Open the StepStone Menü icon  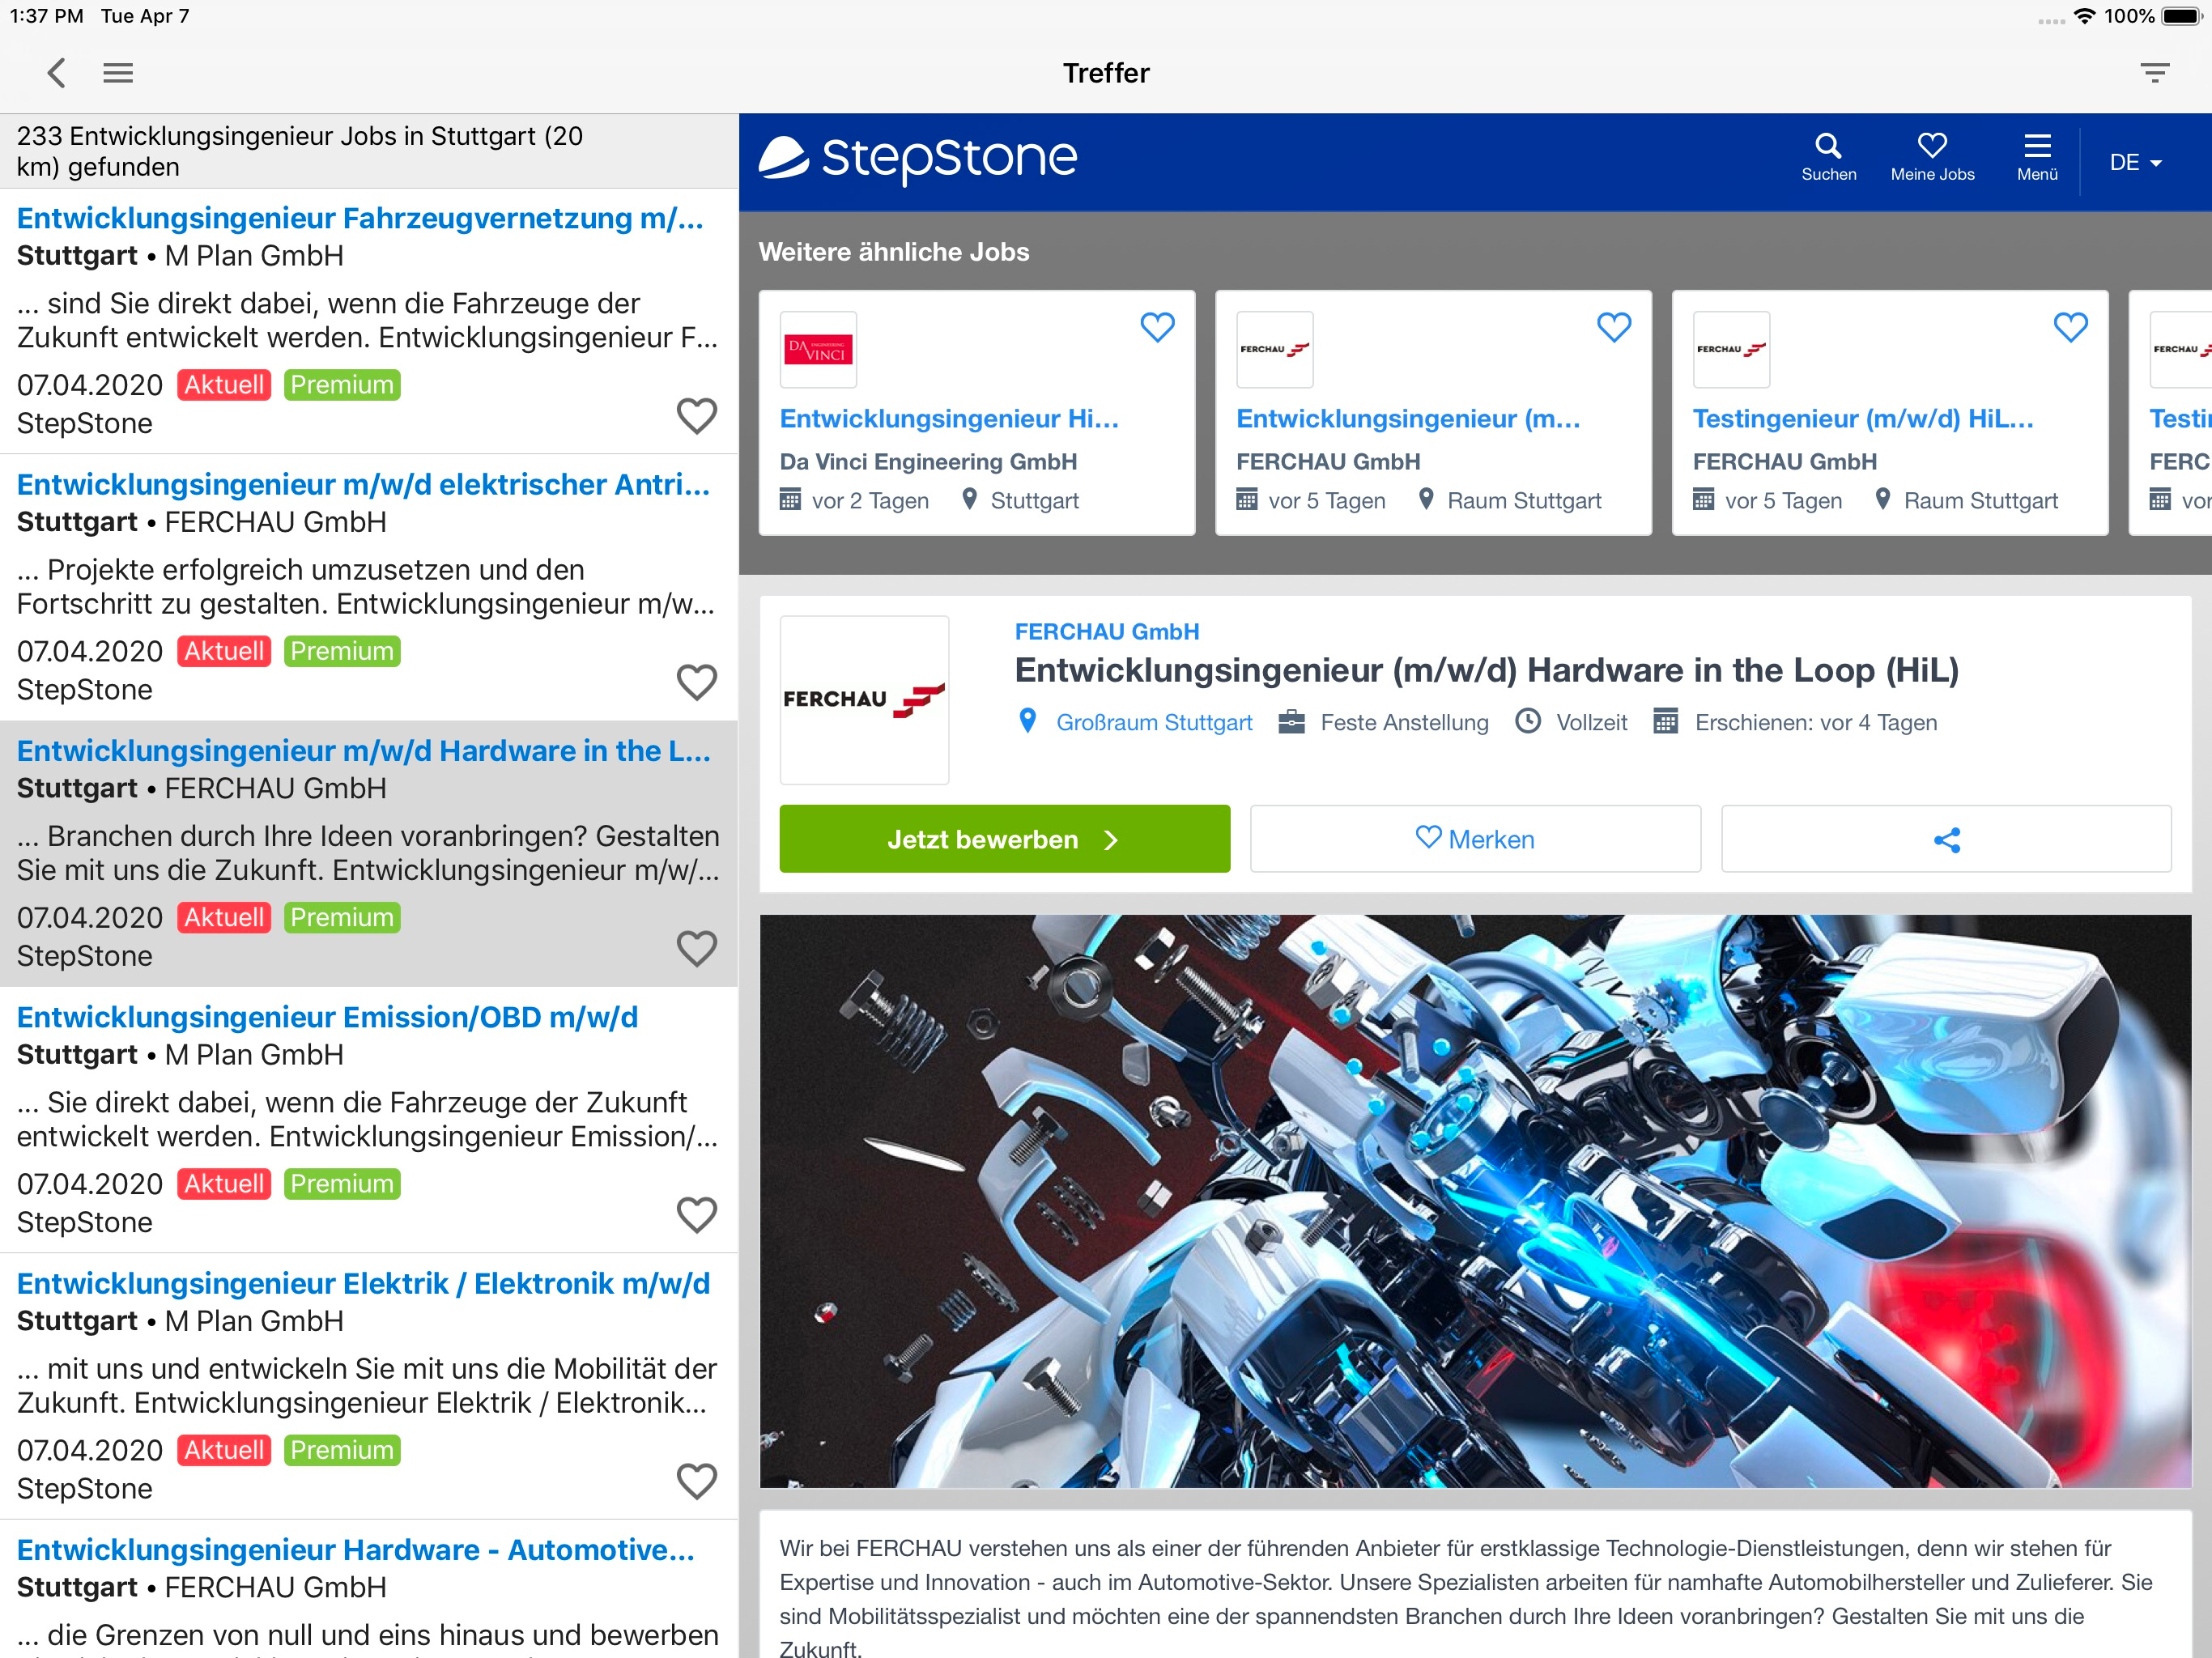click(2037, 159)
